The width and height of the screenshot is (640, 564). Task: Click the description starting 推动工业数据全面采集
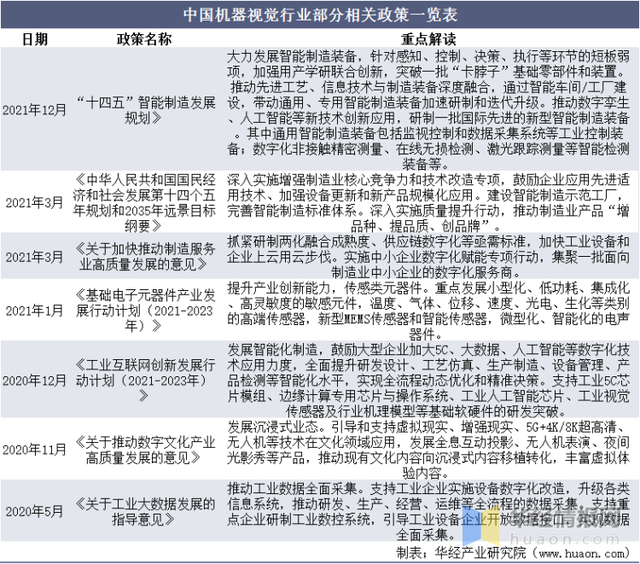tap(428, 512)
